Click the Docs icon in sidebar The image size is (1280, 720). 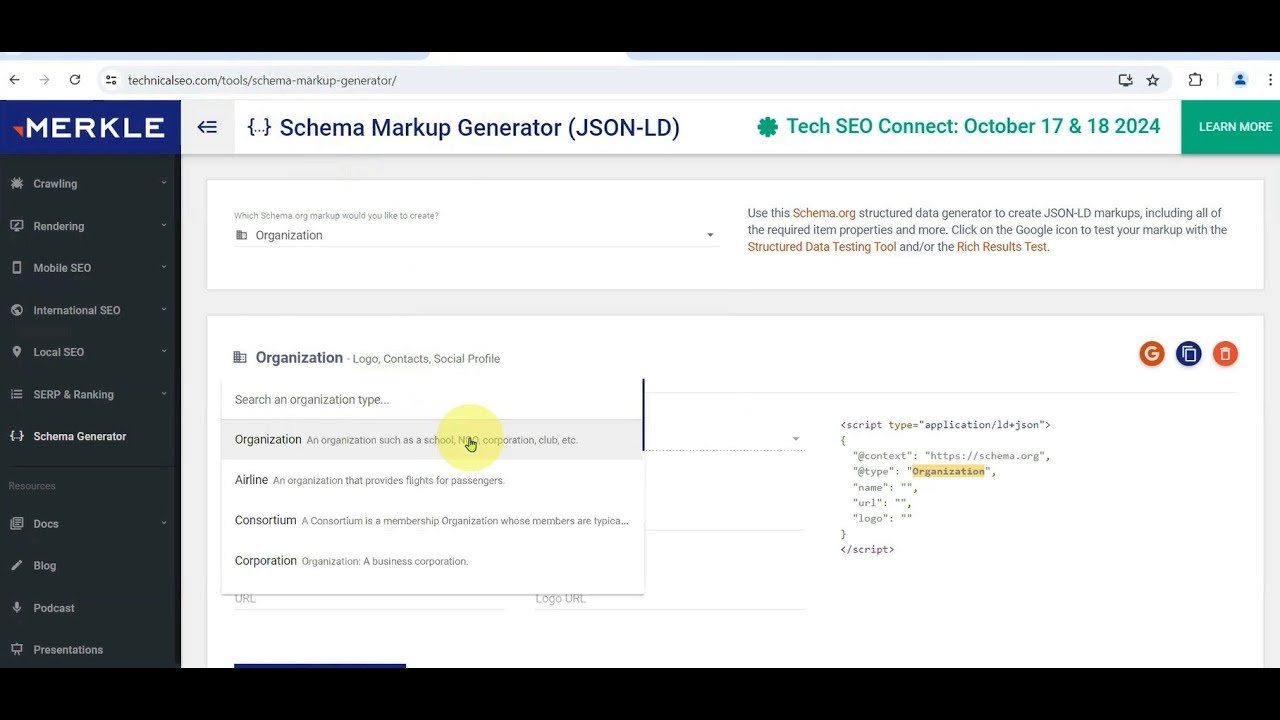(x=16, y=524)
